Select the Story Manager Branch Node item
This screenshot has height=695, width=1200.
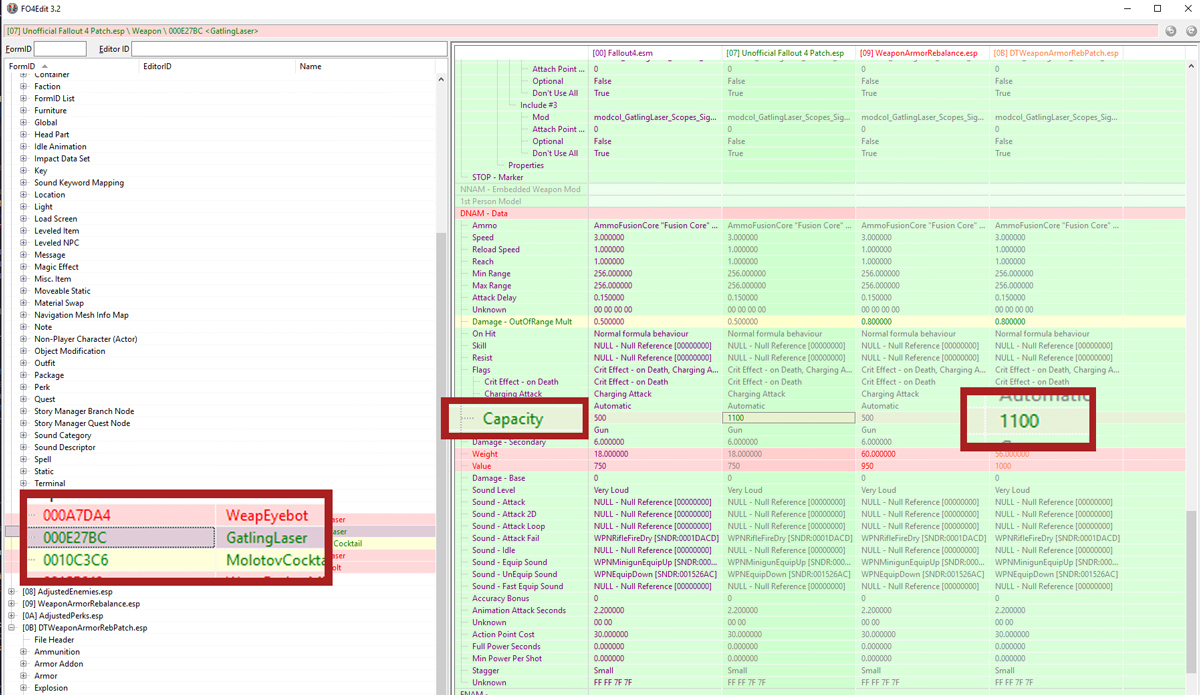84,411
